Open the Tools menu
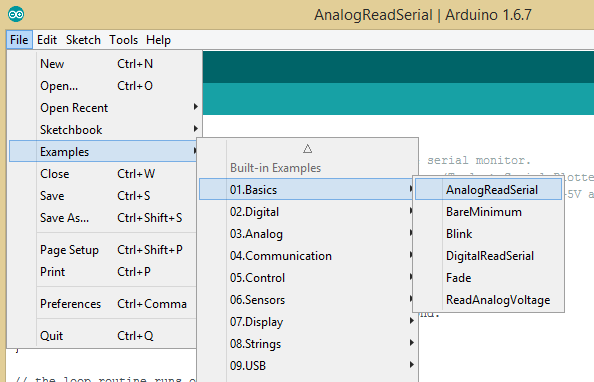 [123, 40]
